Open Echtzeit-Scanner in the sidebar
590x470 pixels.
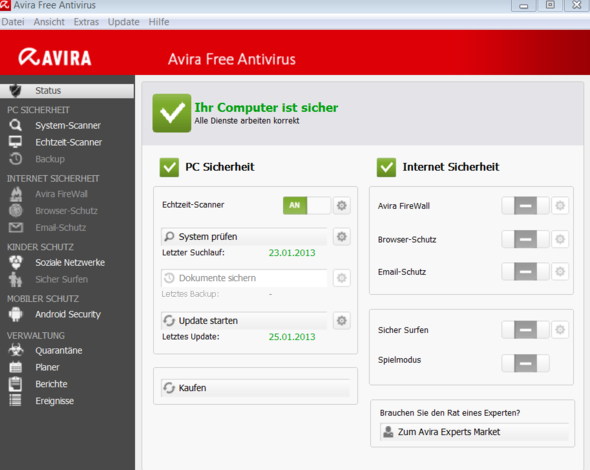pos(68,142)
